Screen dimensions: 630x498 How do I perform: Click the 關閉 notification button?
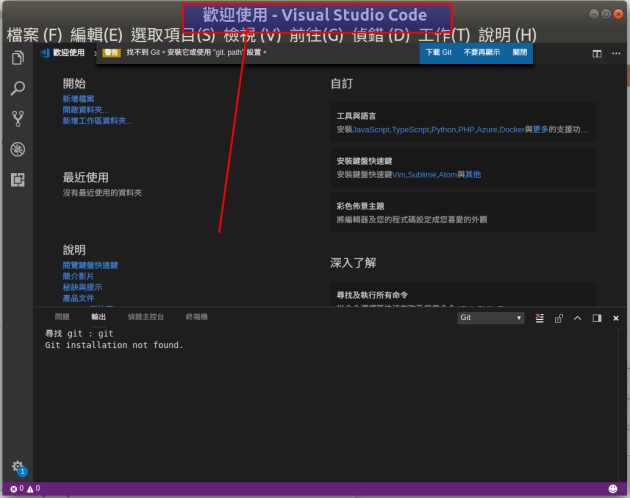[x=520, y=53]
